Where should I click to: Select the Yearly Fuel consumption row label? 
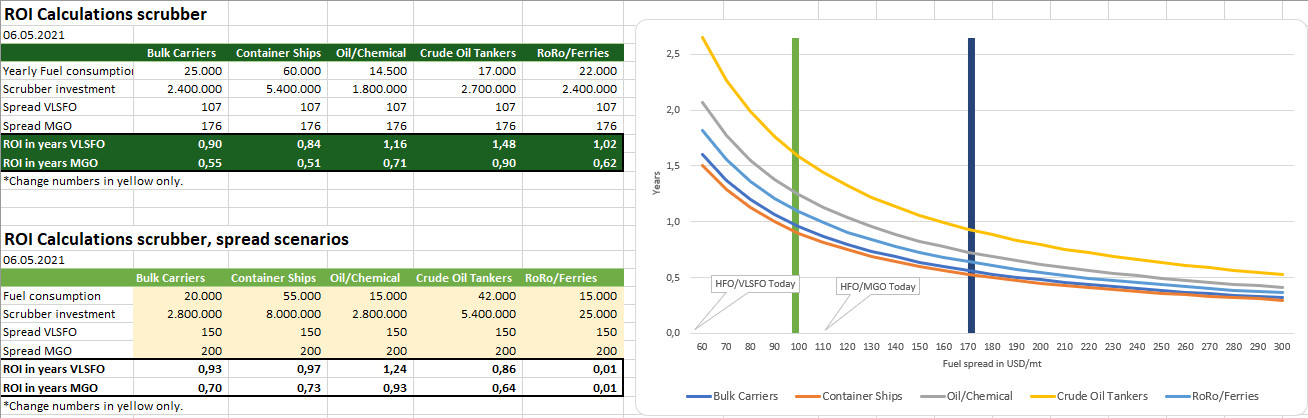pos(68,71)
